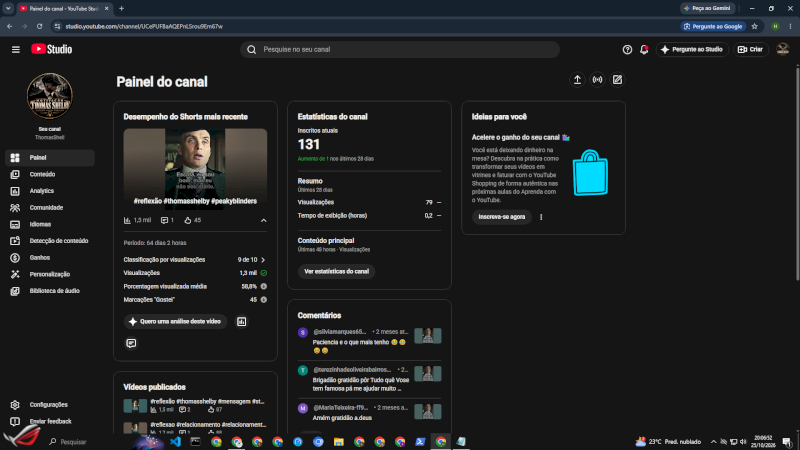Image resolution: width=800 pixels, height=450 pixels.
Task: Expand Classificação por visualizações arrow
Action: (x=263, y=260)
